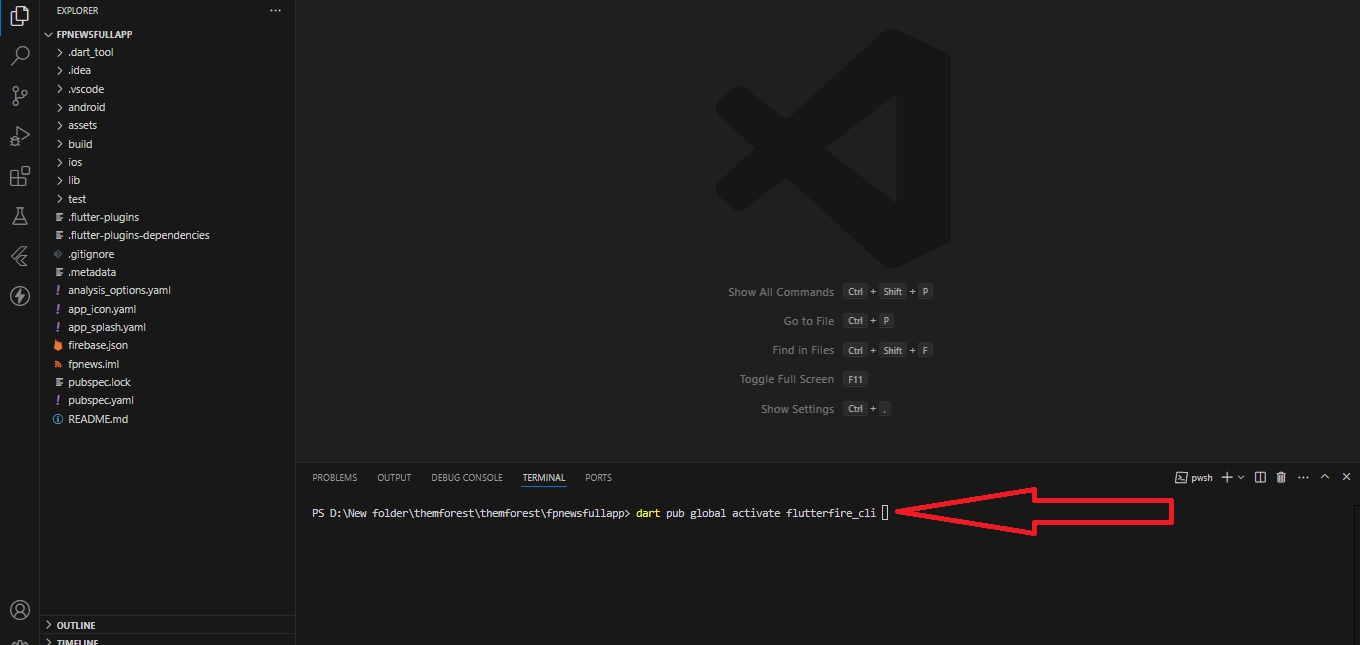Screen dimensions: 1360x645
Task: Open pubspec.yaml file
Action: pos(167,400)
